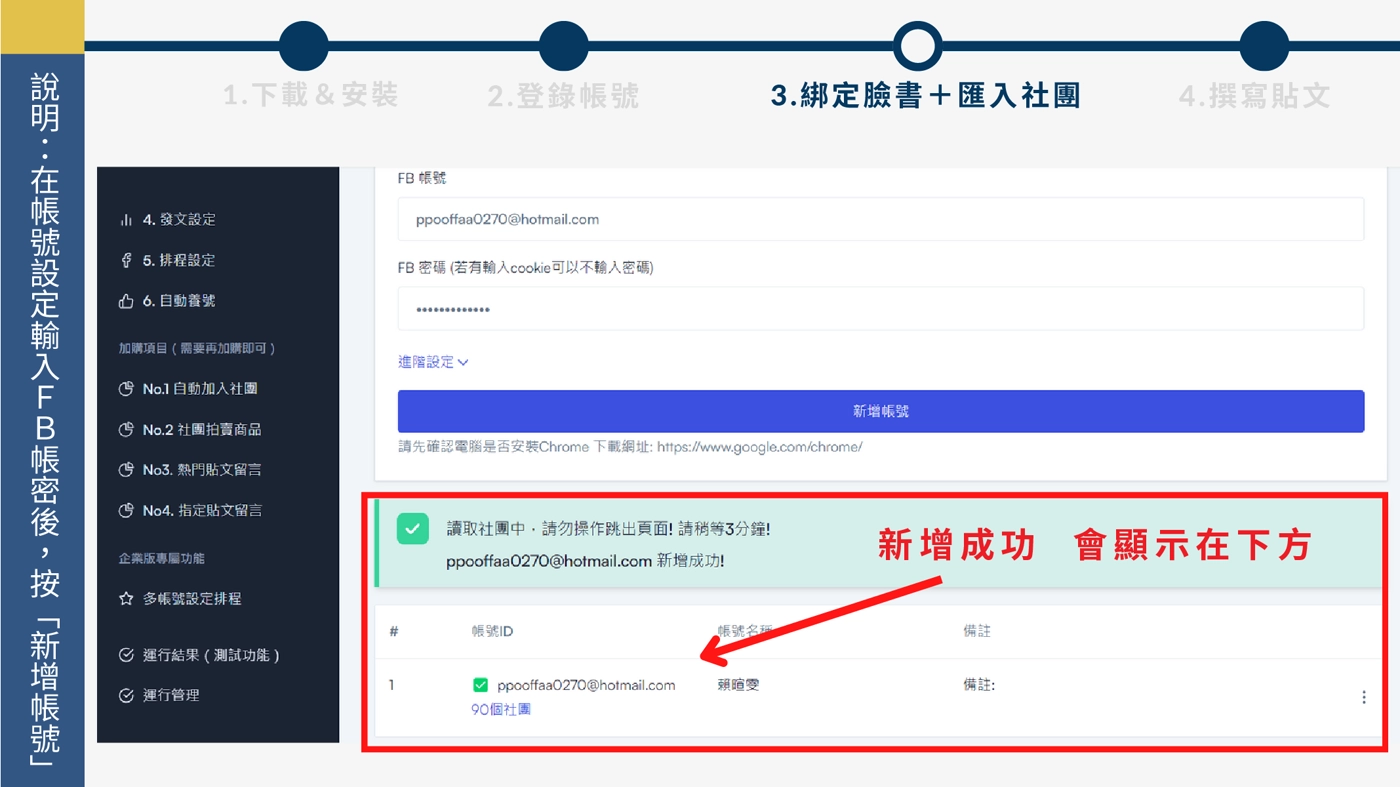The height and width of the screenshot is (787, 1400).
Task: Click the FB 密碼 password field
Action: pyautogui.click(x=880, y=309)
